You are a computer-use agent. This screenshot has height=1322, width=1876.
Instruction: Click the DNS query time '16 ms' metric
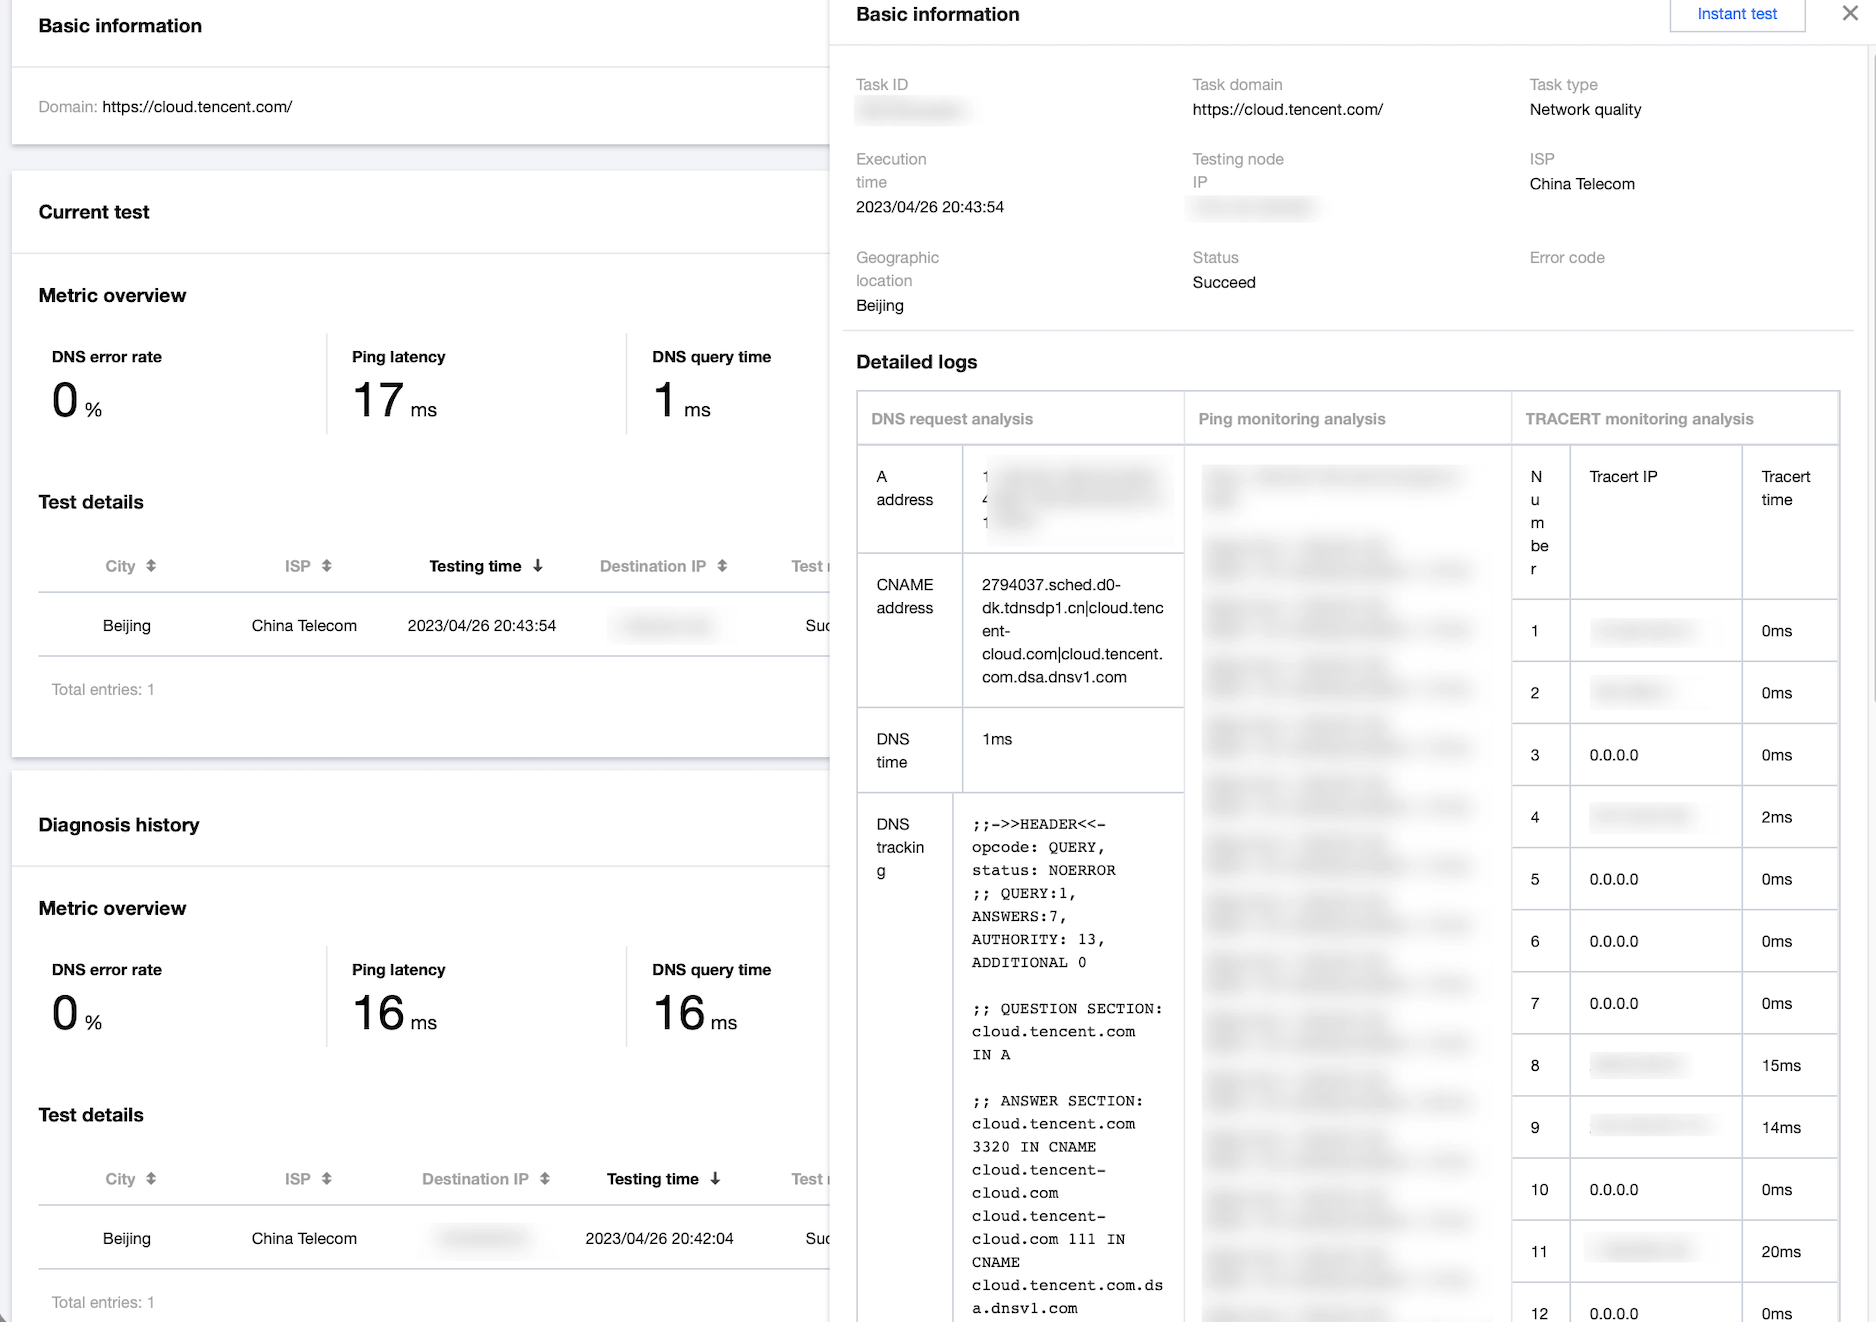coord(695,1013)
